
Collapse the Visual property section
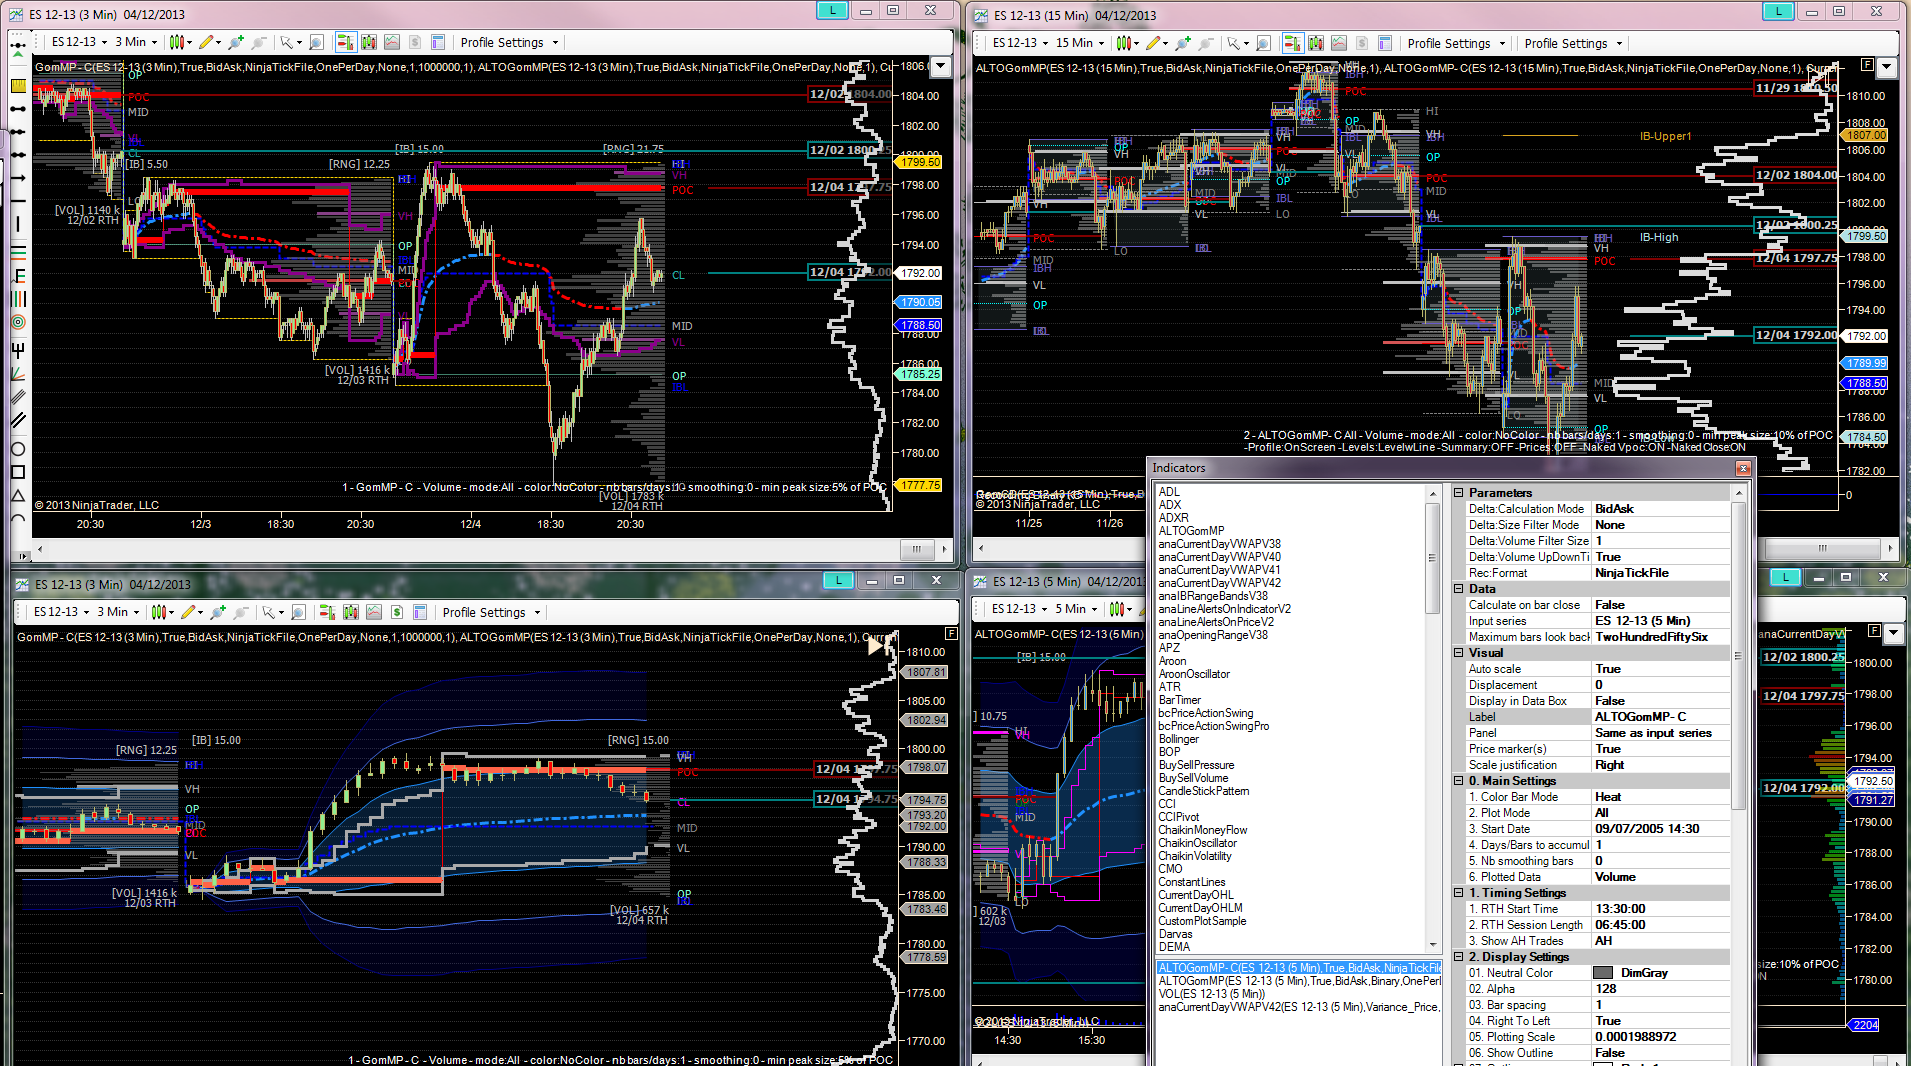(x=1459, y=653)
